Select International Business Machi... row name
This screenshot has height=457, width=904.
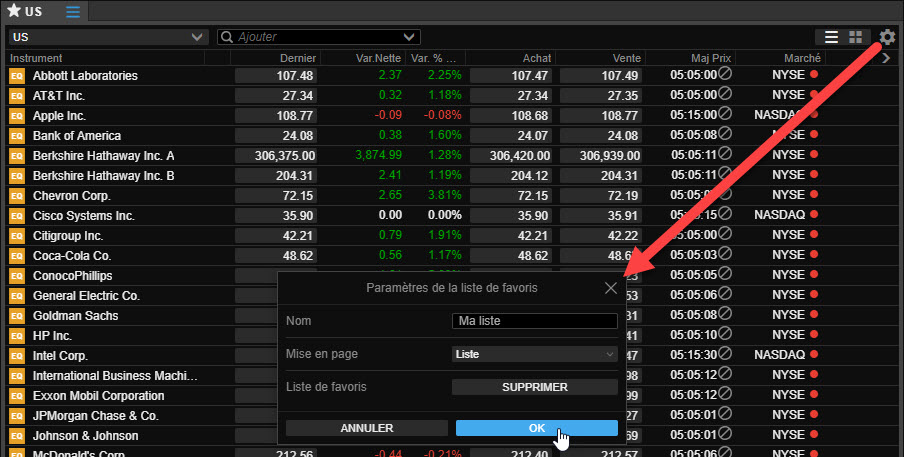[x=115, y=376]
